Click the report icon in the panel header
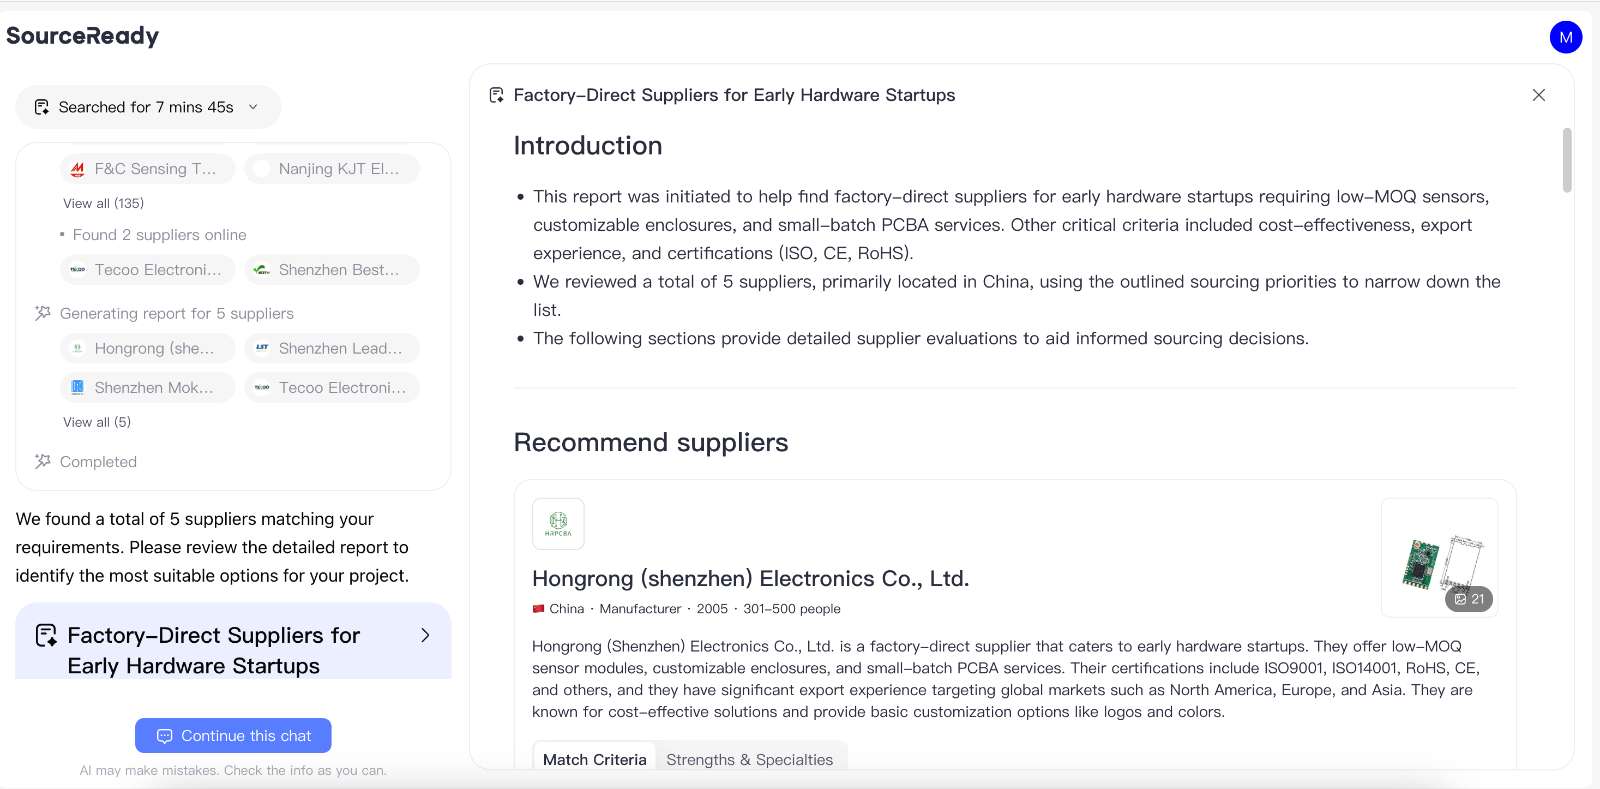 [x=496, y=95]
